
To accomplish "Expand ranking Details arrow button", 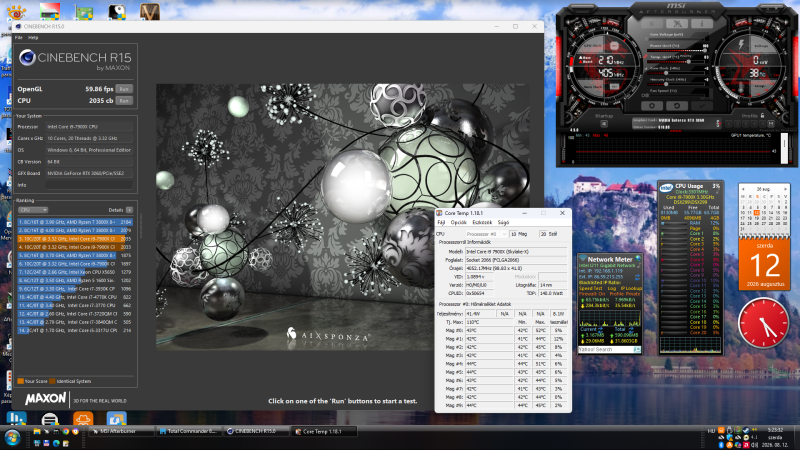I will pyautogui.click(x=130, y=210).
